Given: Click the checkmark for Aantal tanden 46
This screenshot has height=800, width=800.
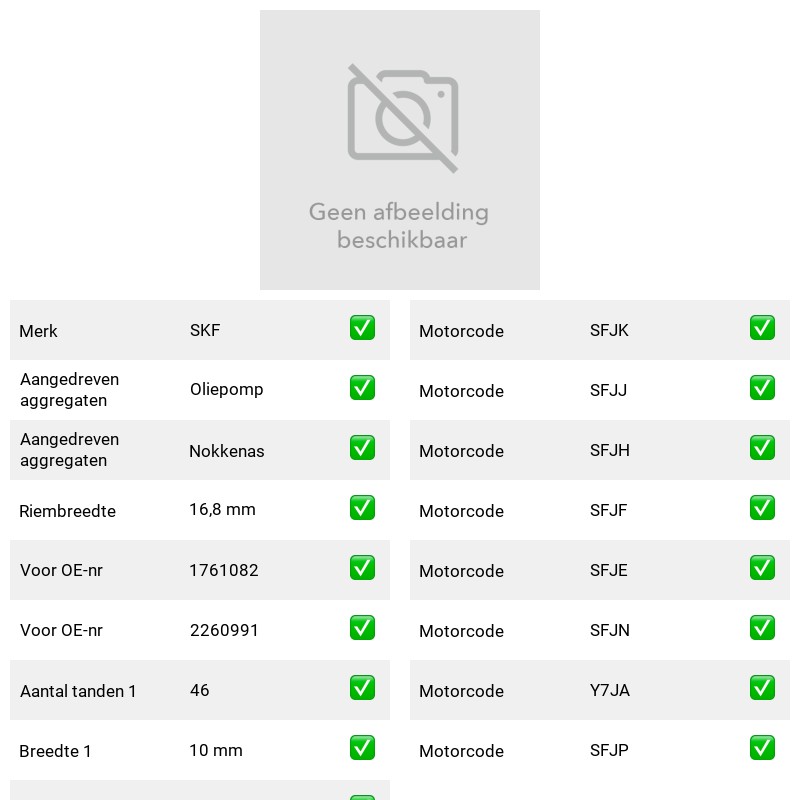Looking at the screenshot, I should click(362, 688).
